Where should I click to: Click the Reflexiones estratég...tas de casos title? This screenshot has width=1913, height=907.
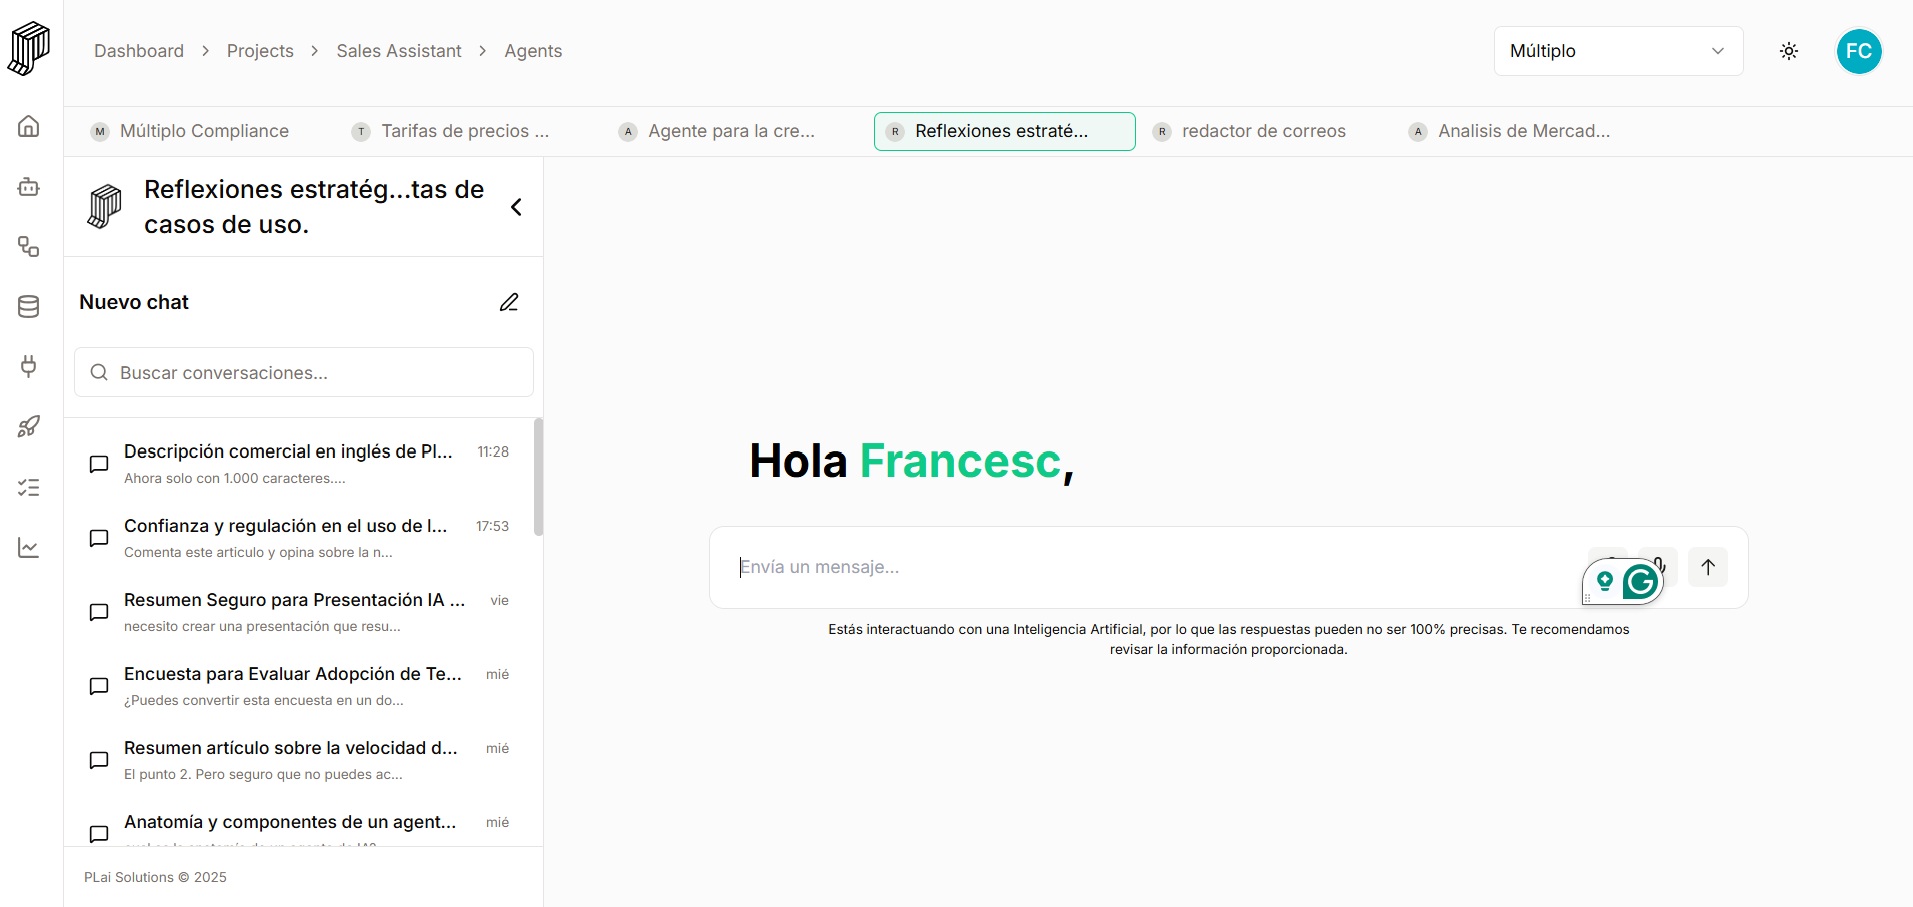click(314, 207)
